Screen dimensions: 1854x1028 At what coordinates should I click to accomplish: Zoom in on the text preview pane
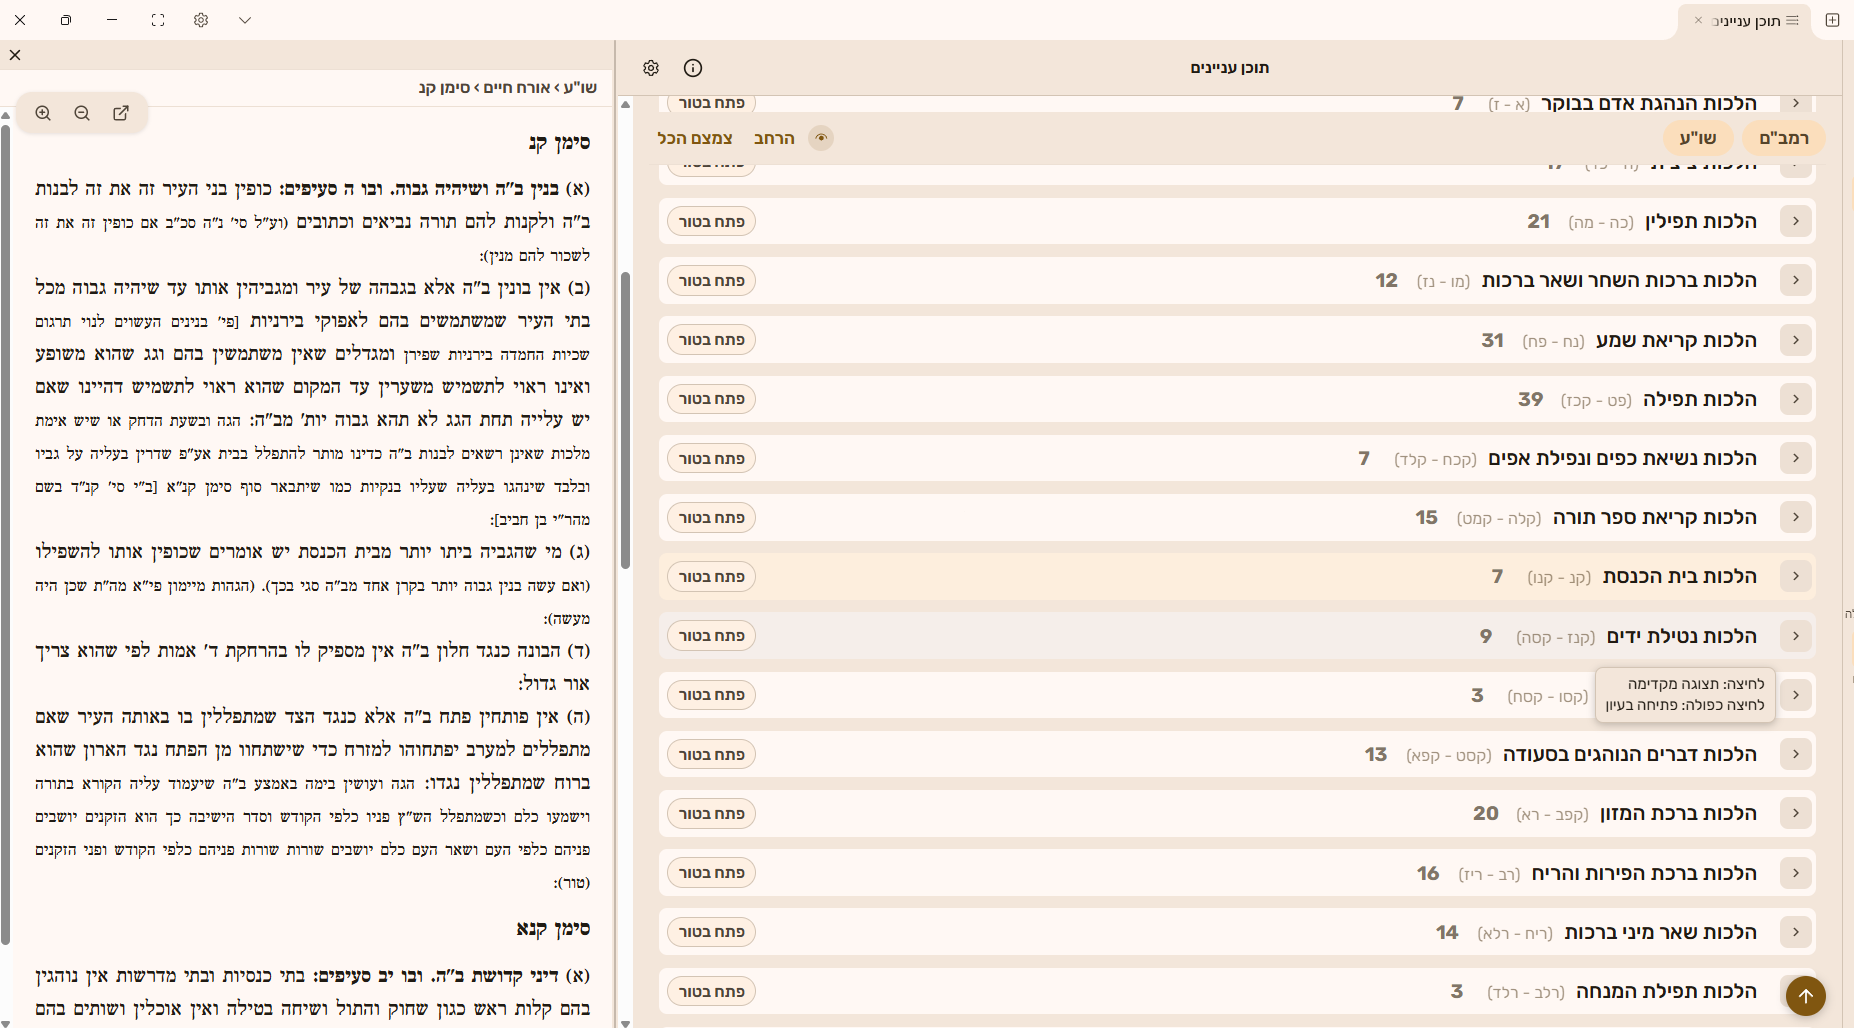(x=43, y=113)
